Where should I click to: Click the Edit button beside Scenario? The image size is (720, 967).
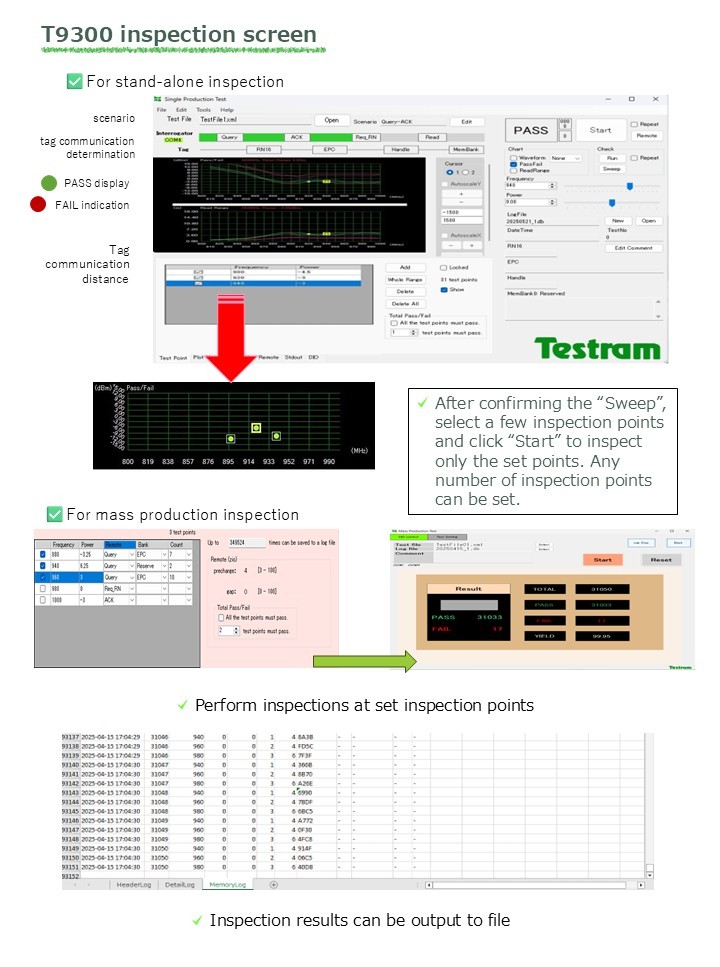[x=467, y=121]
